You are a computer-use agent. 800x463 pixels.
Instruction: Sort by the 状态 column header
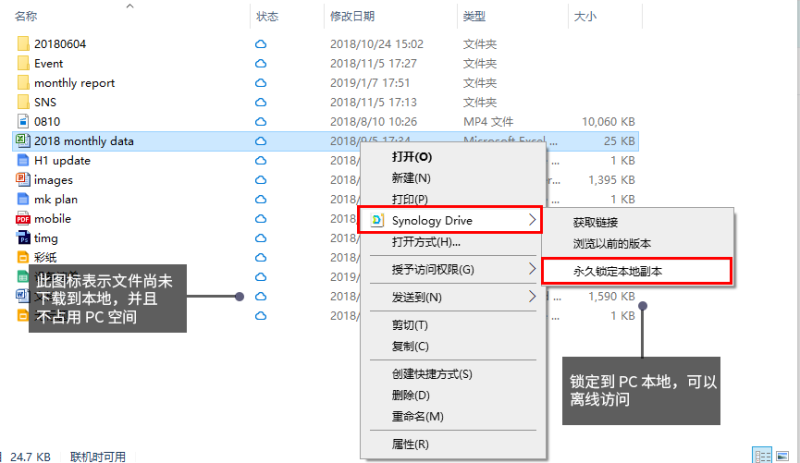pyautogui.click(x=267, y=16)
